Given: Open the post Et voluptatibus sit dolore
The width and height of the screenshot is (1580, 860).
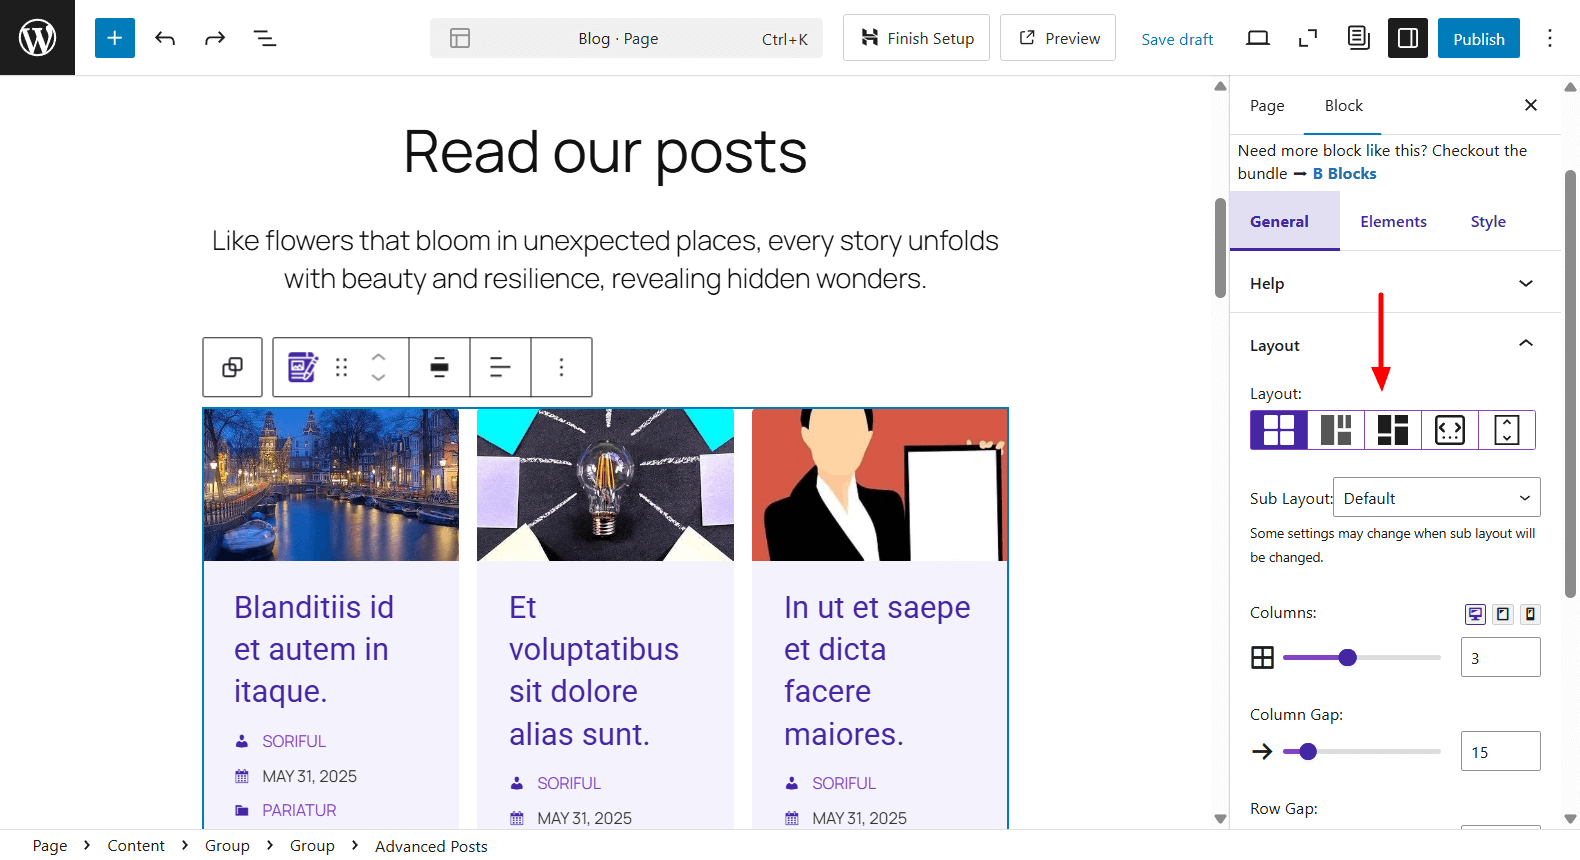Looking at the screenshot, I should click(x=594, y=670).
